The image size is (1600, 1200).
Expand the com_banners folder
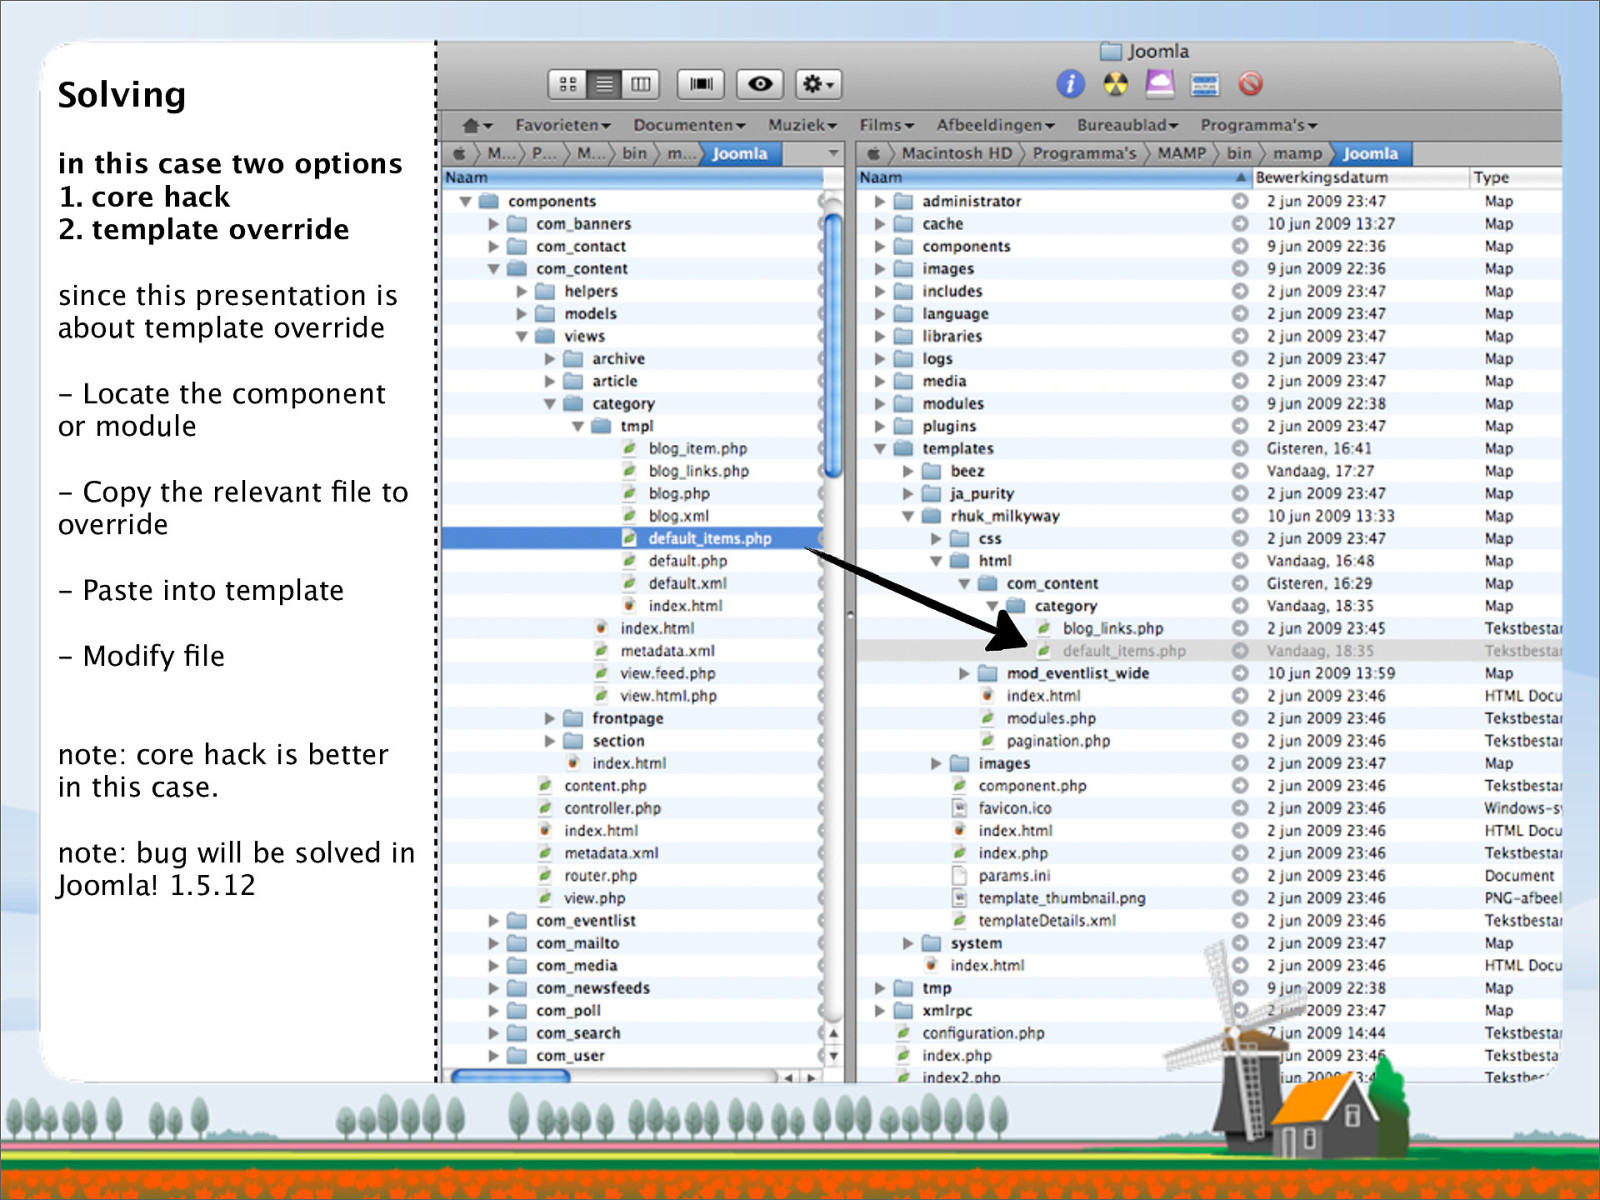pyautogui.click(x=493, y=224)
